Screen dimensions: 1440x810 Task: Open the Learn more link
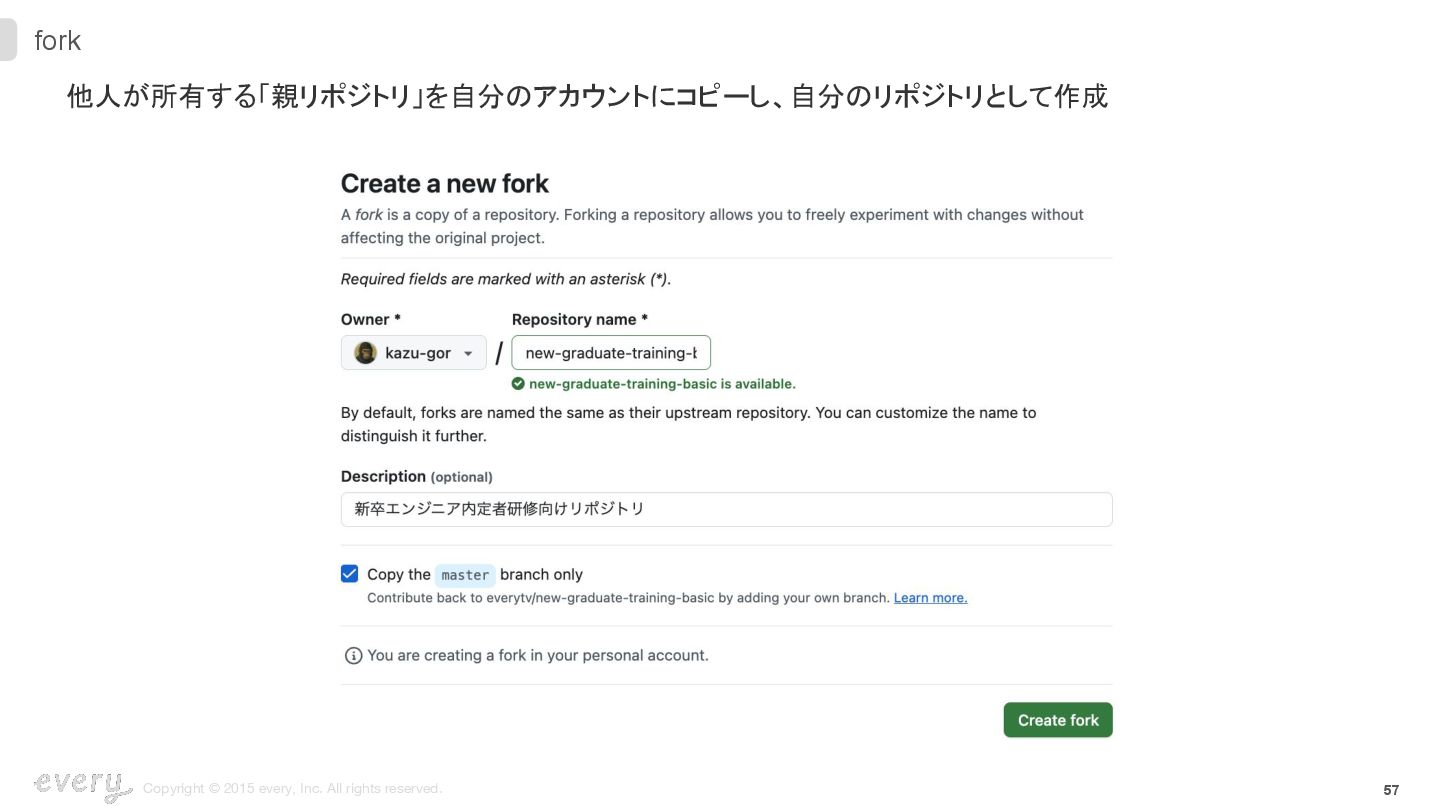pos(930,598)
